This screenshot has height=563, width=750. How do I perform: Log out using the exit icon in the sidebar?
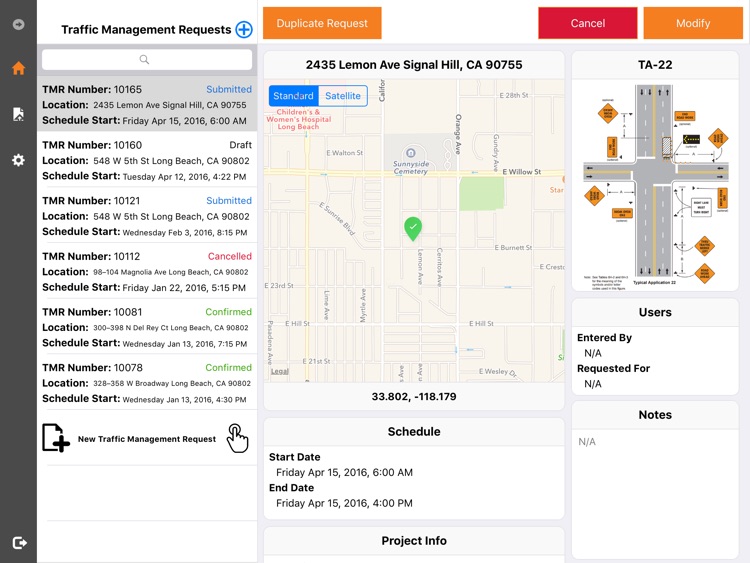tap(19, 543)
